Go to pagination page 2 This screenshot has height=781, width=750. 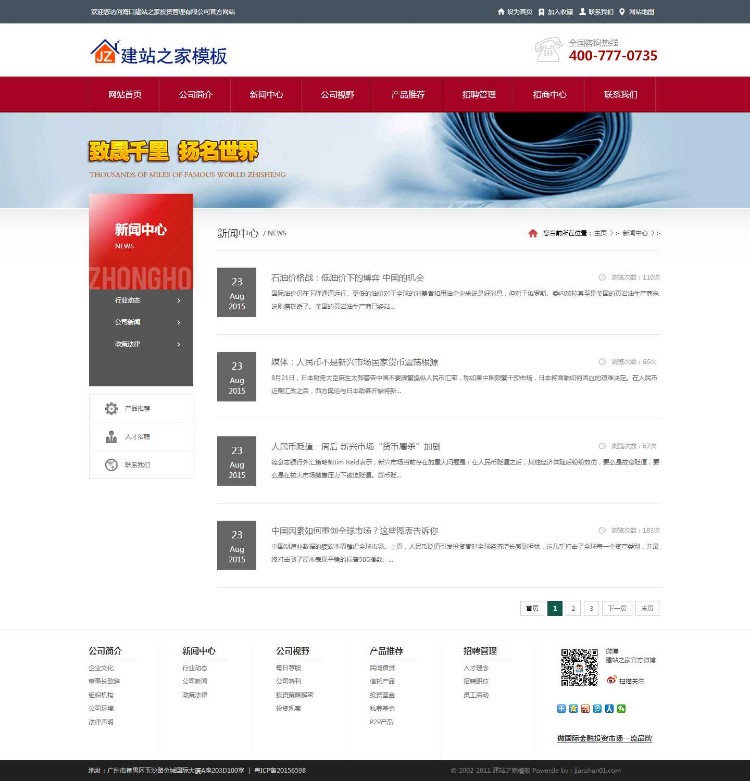(x=573, y=608)
